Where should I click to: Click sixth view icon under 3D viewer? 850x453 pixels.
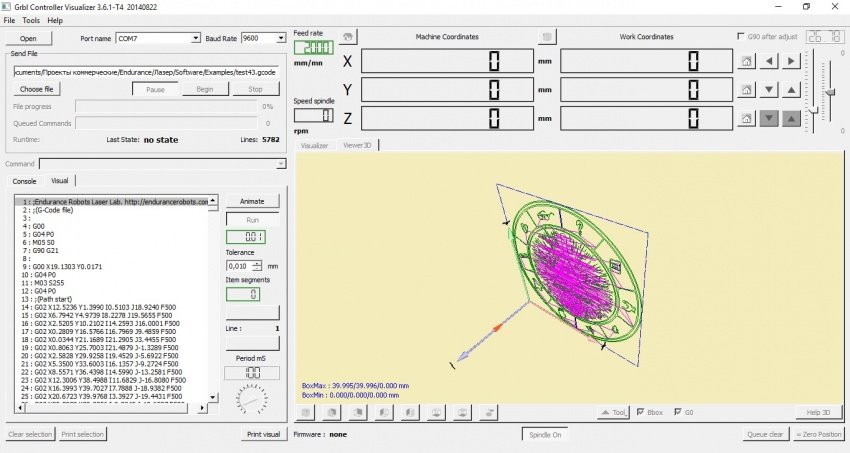pyautogui.click(x=436, y=412)
